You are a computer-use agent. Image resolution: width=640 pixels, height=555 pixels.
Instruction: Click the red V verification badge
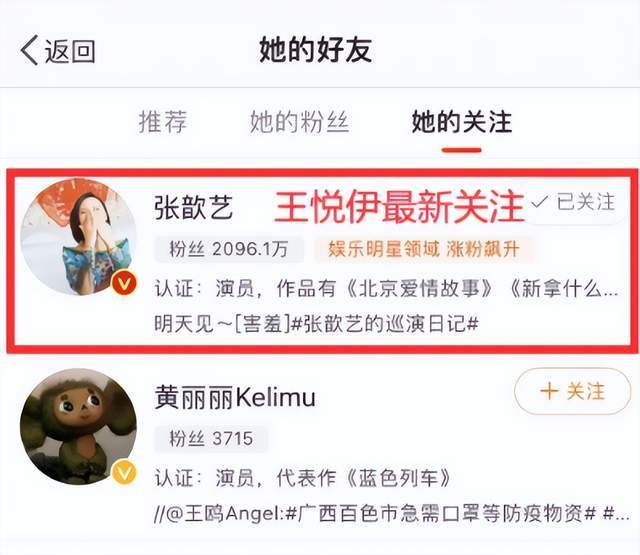coord(124,283)
